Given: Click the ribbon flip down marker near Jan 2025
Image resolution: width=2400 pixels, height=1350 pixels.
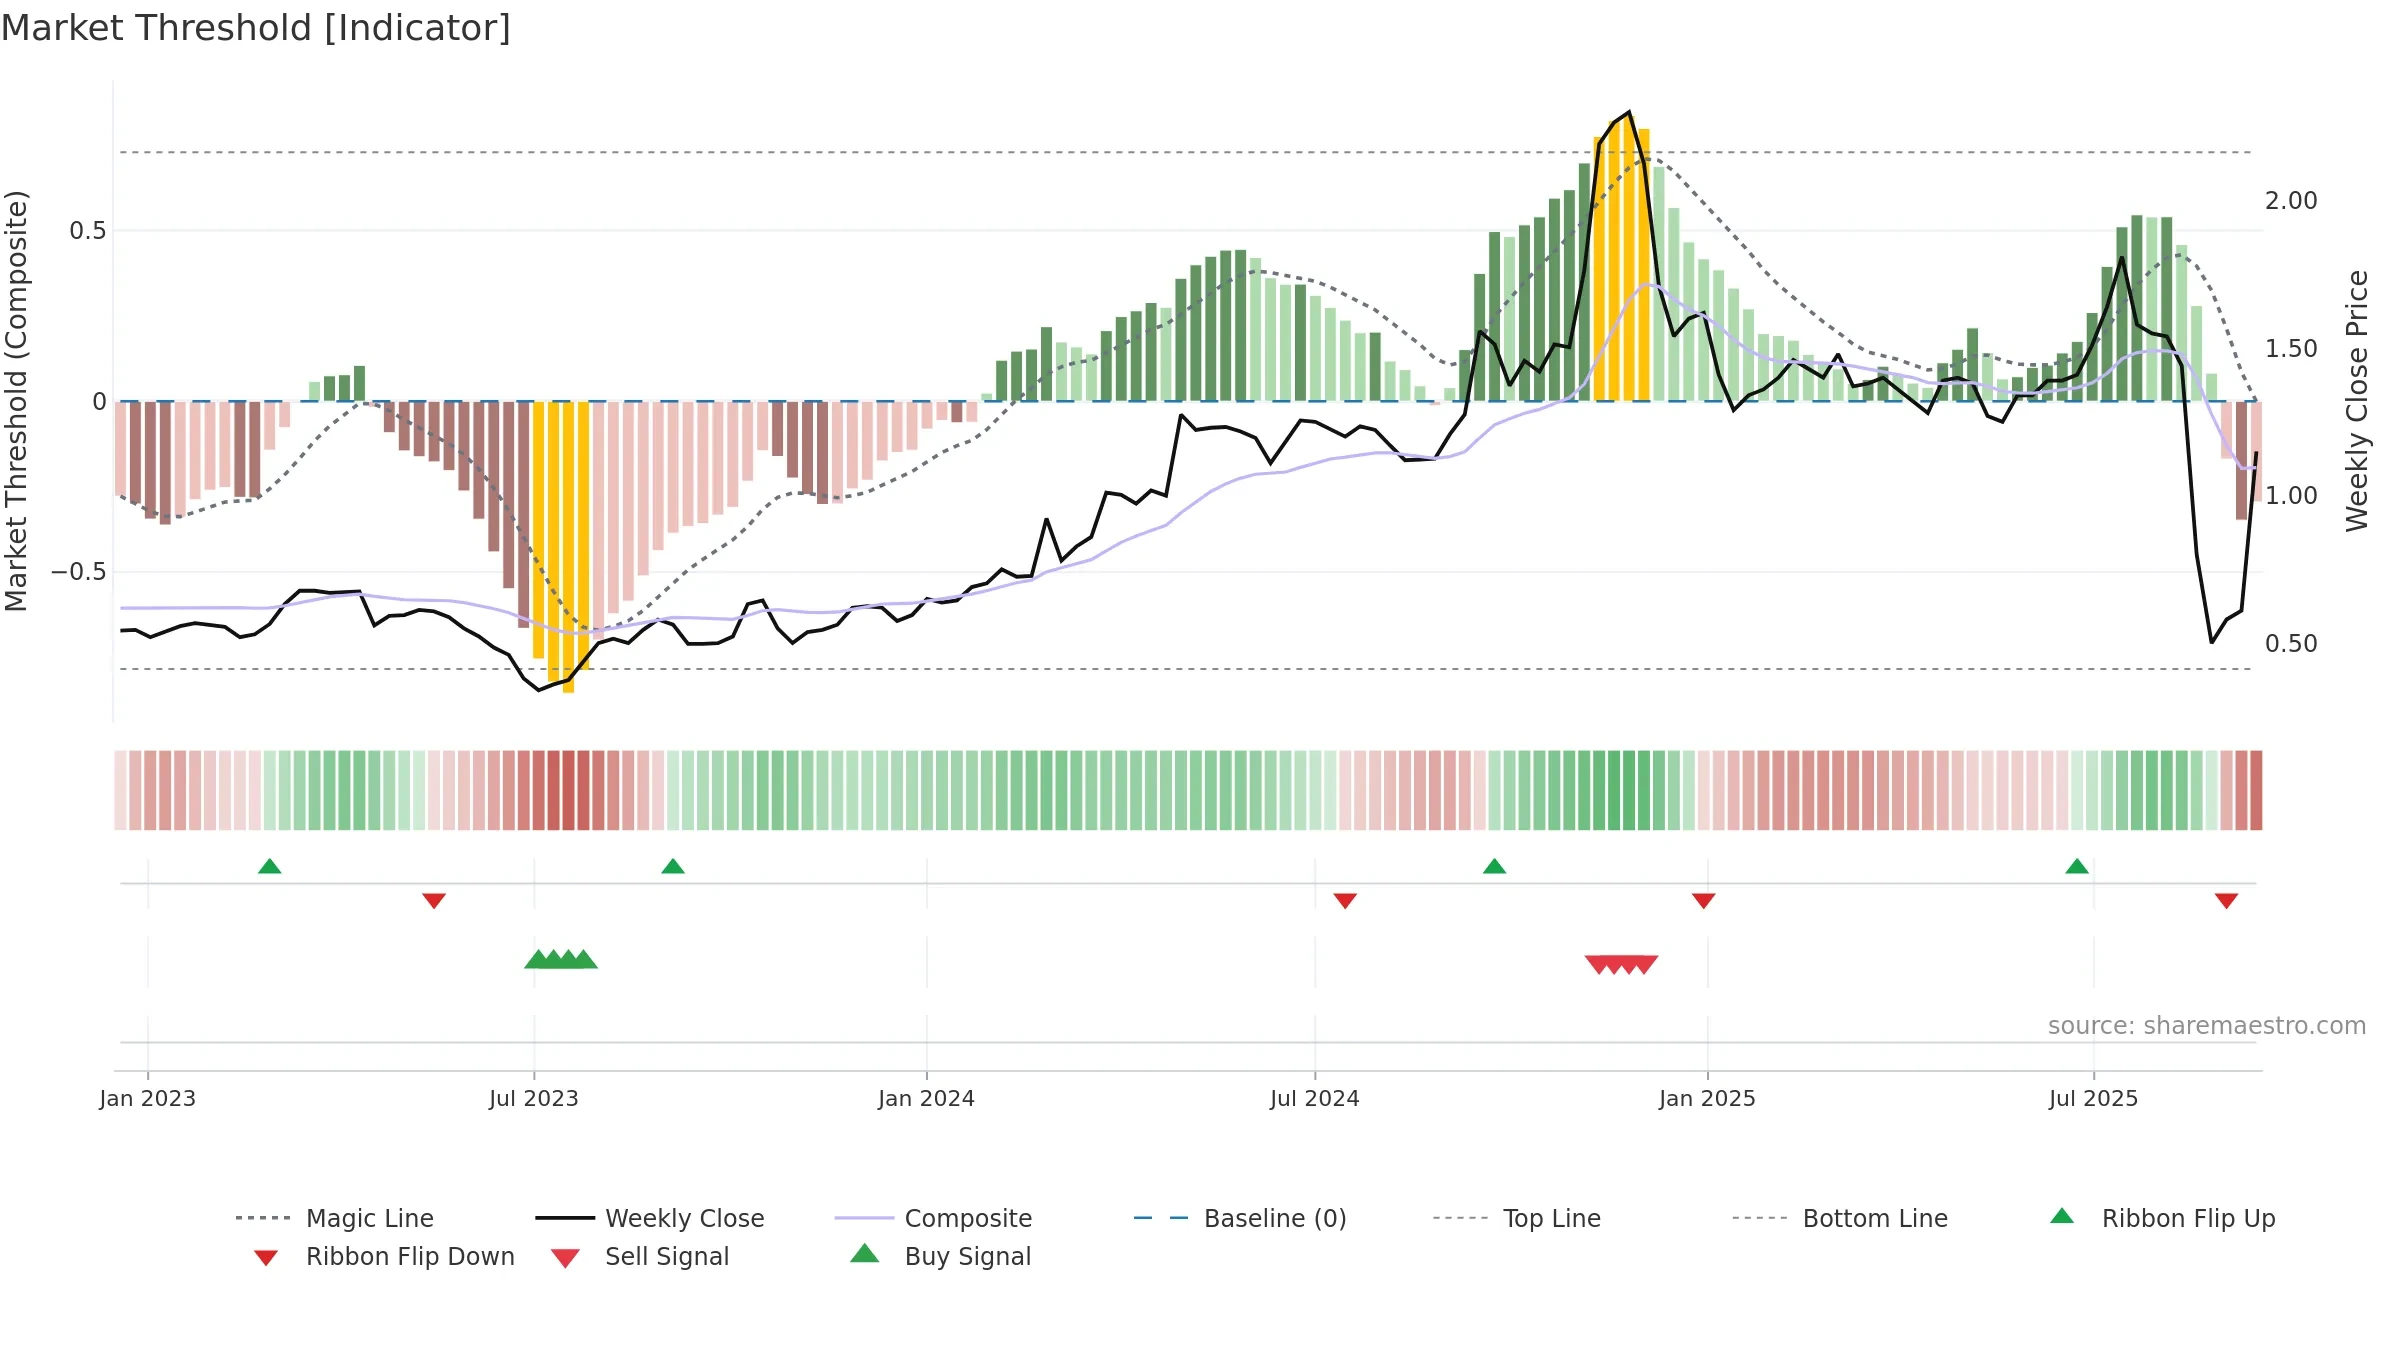Looking at the screenshot, I should pos(1704,901).
